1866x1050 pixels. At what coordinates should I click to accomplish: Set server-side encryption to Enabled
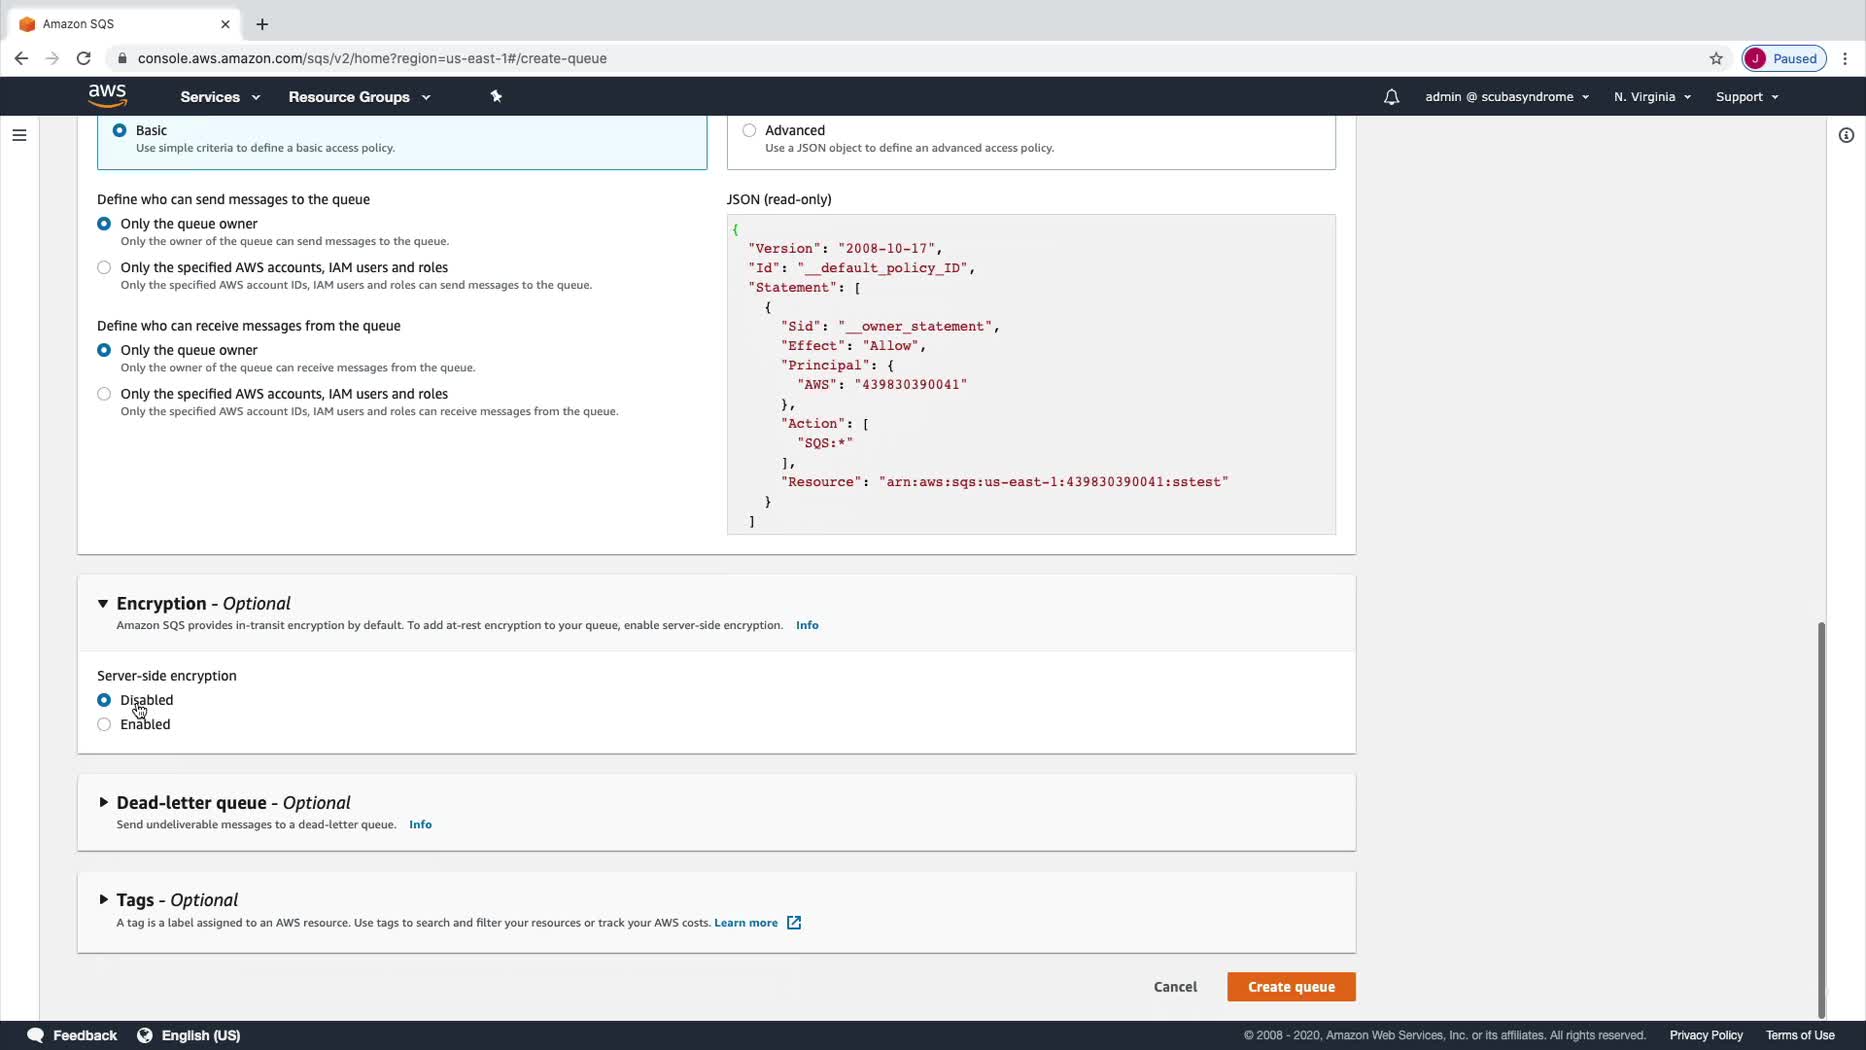click(104, 724)
